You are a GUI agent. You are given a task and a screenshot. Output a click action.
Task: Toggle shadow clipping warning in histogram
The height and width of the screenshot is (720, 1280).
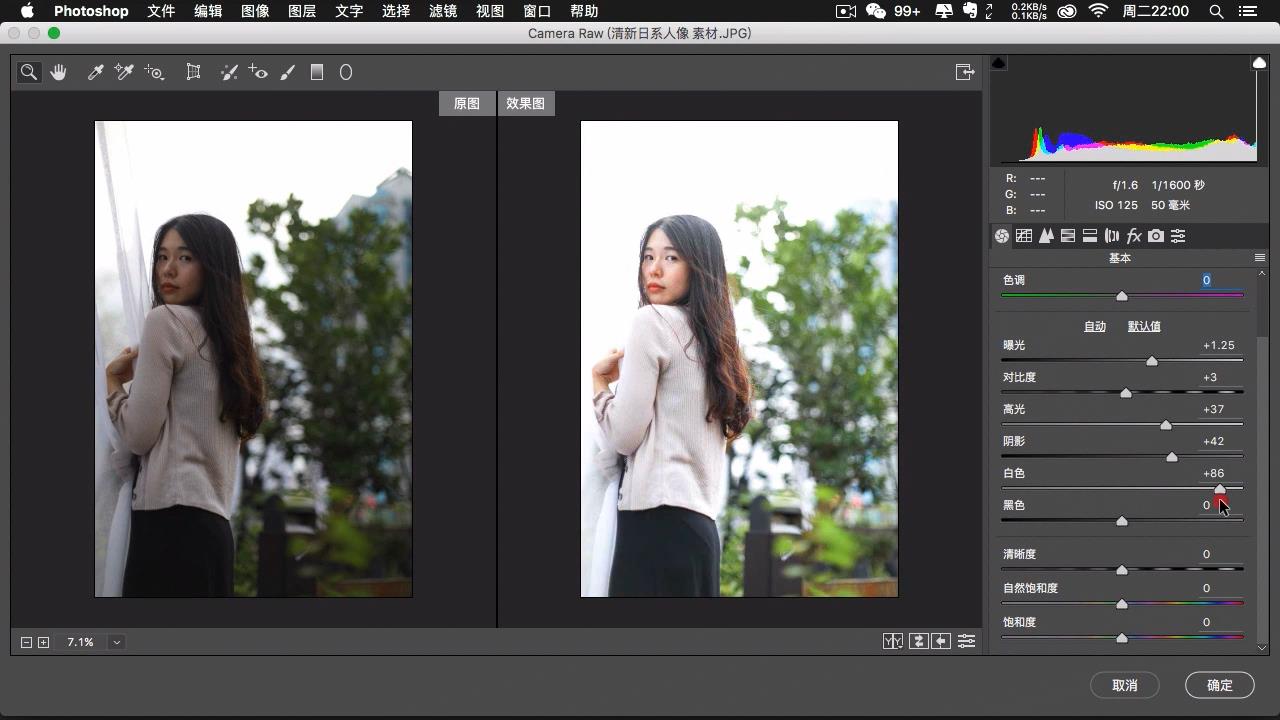[998, 63]
